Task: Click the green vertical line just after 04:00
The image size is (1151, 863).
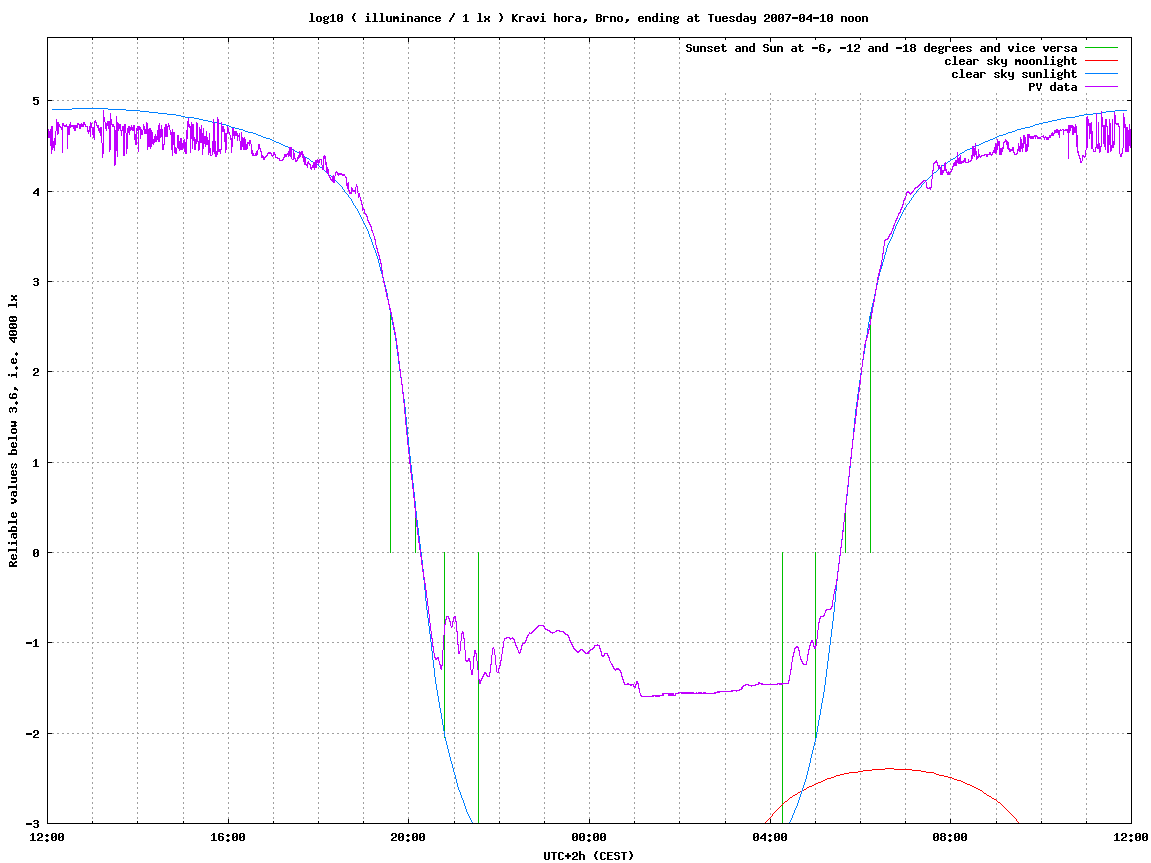Action: 783,688
